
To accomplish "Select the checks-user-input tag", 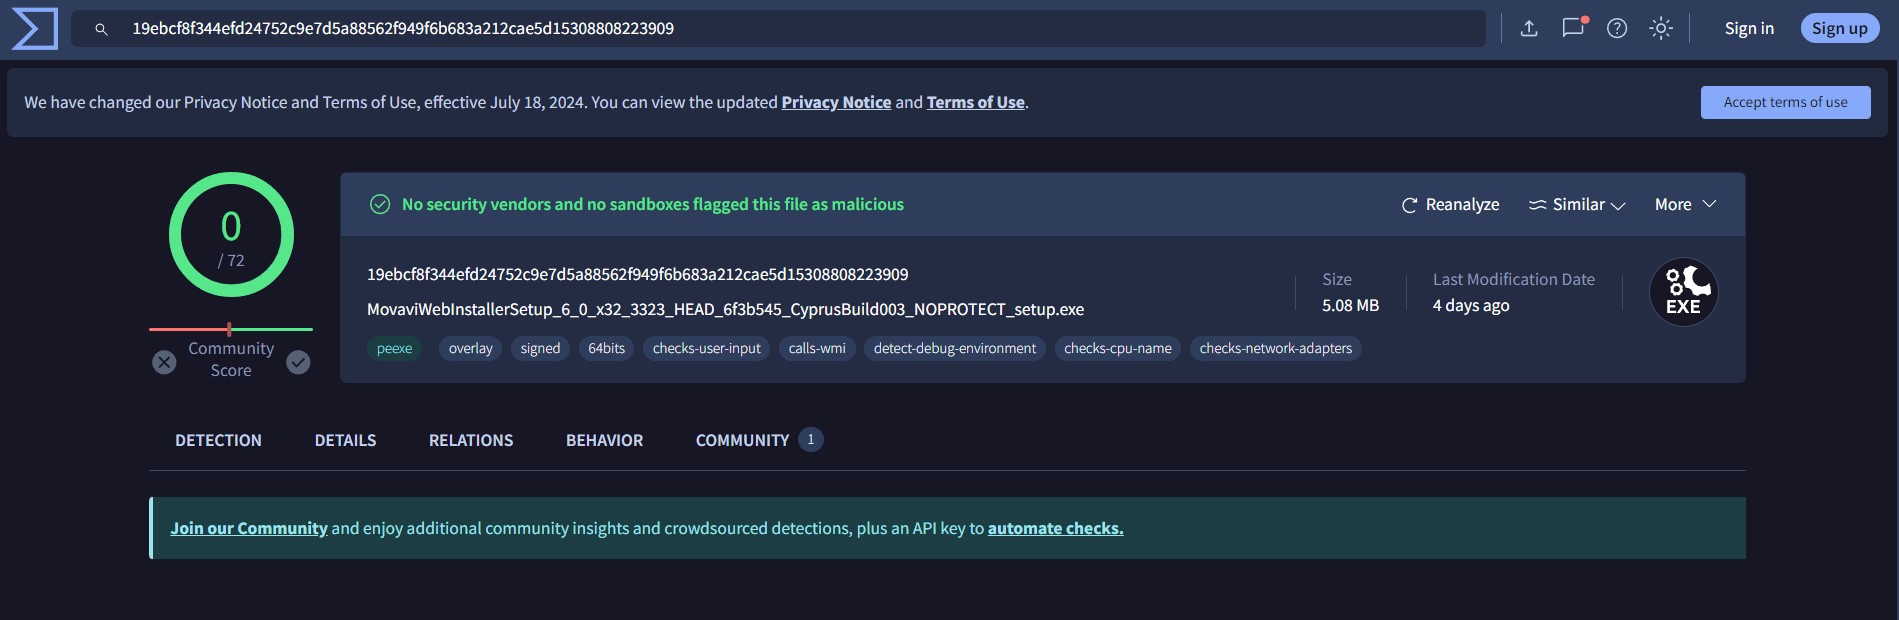I will pyautogui.click(x=706, y=348).
